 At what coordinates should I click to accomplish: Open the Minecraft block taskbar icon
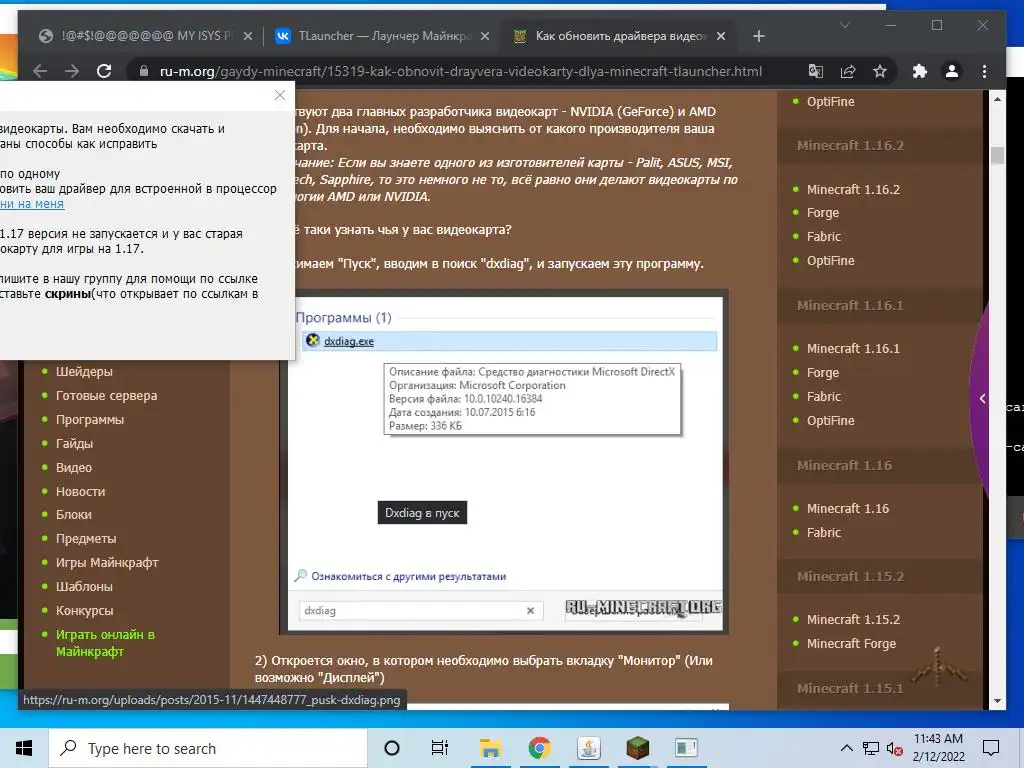point(637,748)
